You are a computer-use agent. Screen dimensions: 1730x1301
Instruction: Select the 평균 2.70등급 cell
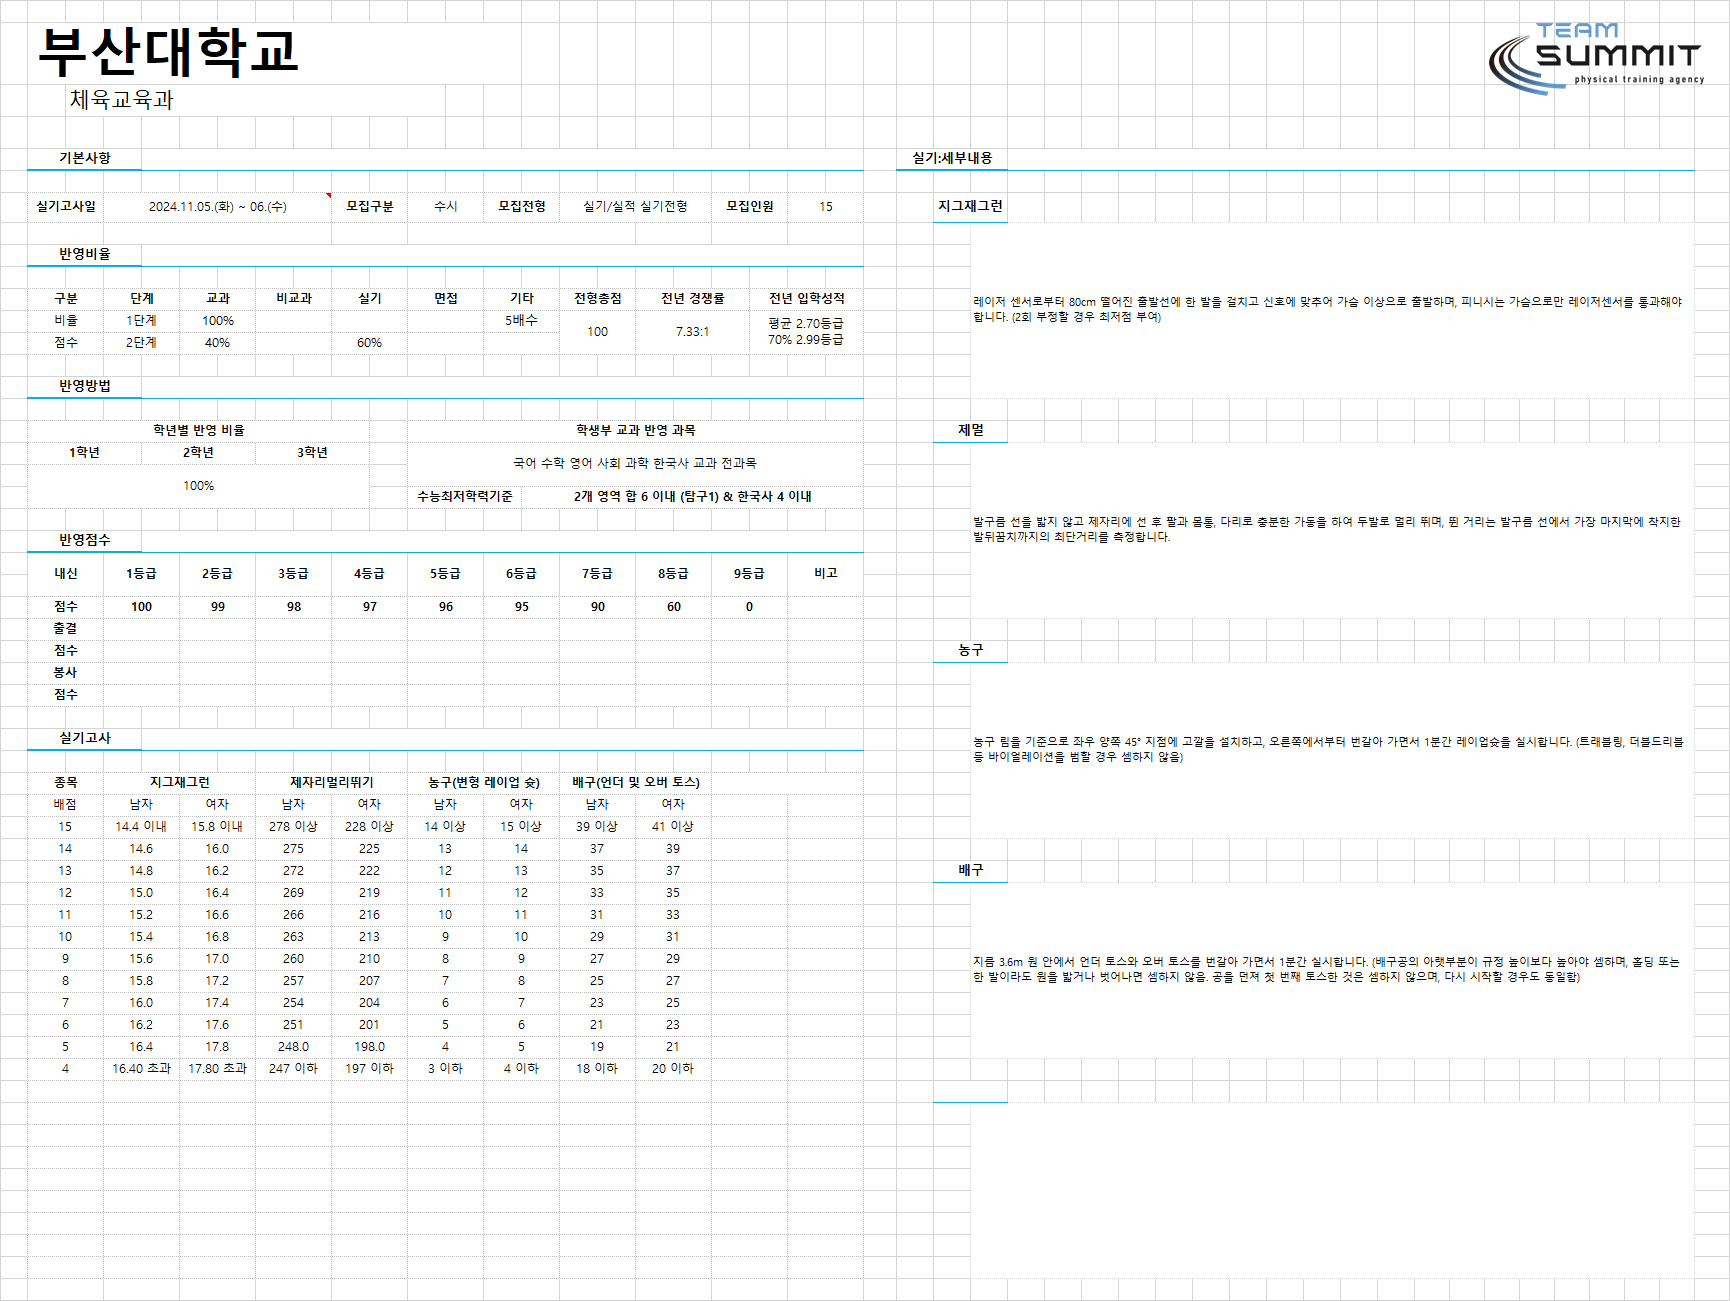point(806,323)
